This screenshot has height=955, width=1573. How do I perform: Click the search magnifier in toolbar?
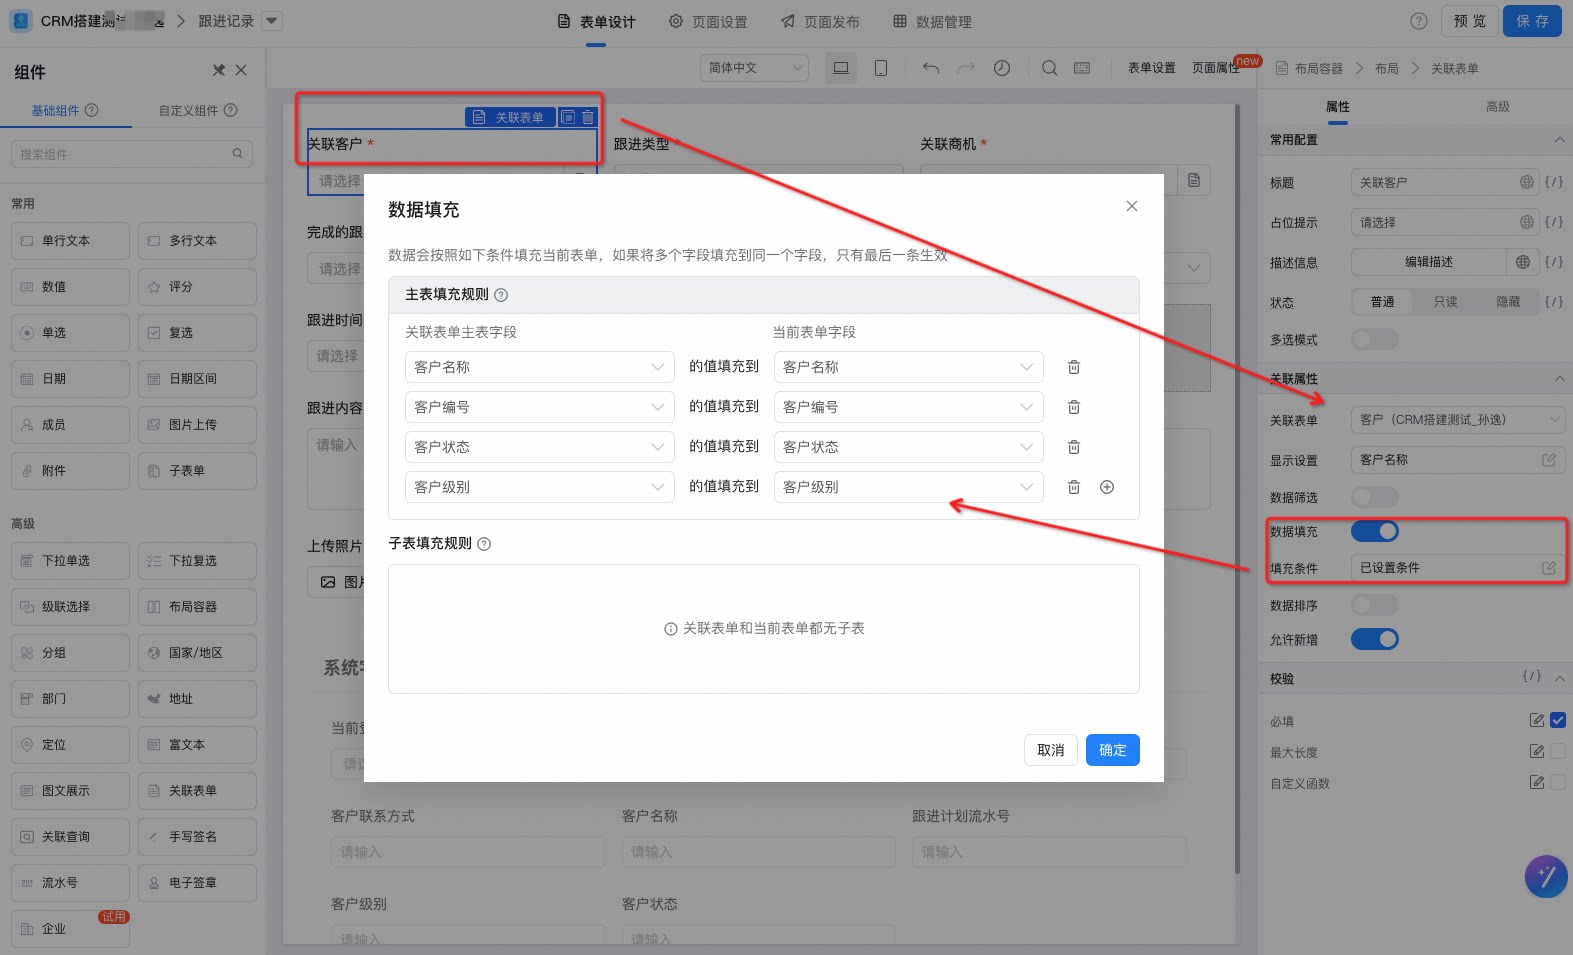tap(1049, 68)
